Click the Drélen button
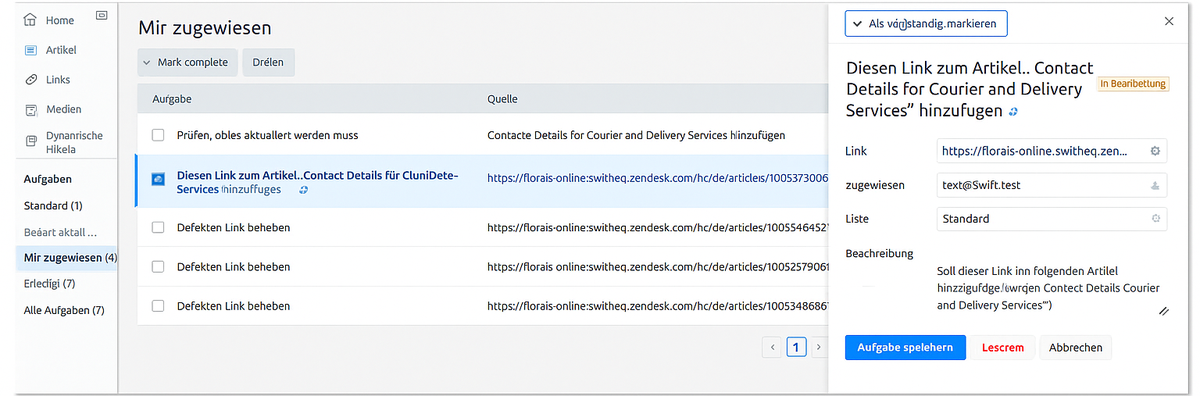The image size is (1200, 396). (268, 62)
